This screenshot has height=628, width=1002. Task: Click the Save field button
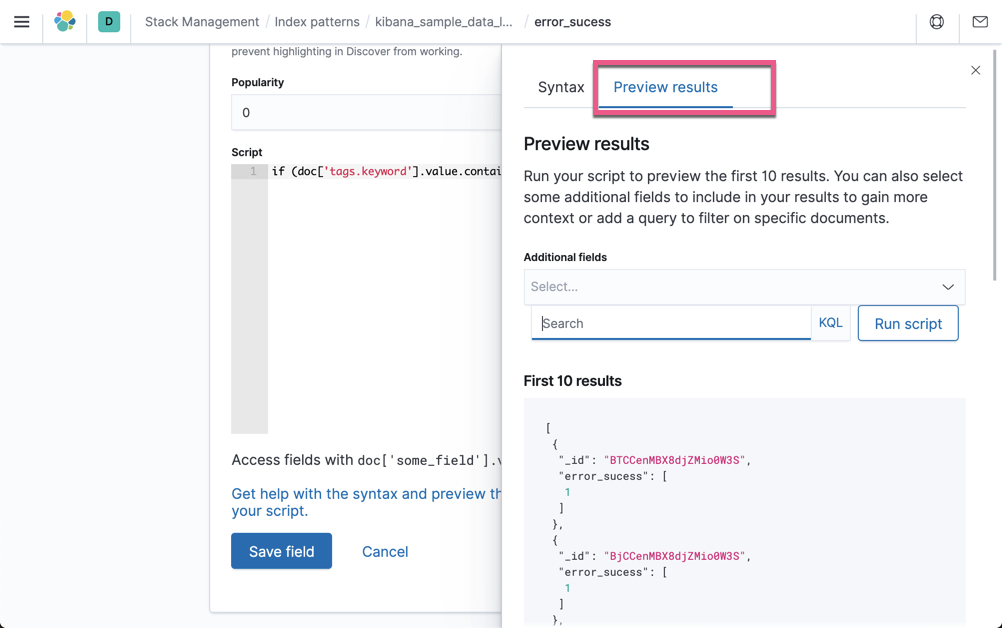click(x=281, y=551)
